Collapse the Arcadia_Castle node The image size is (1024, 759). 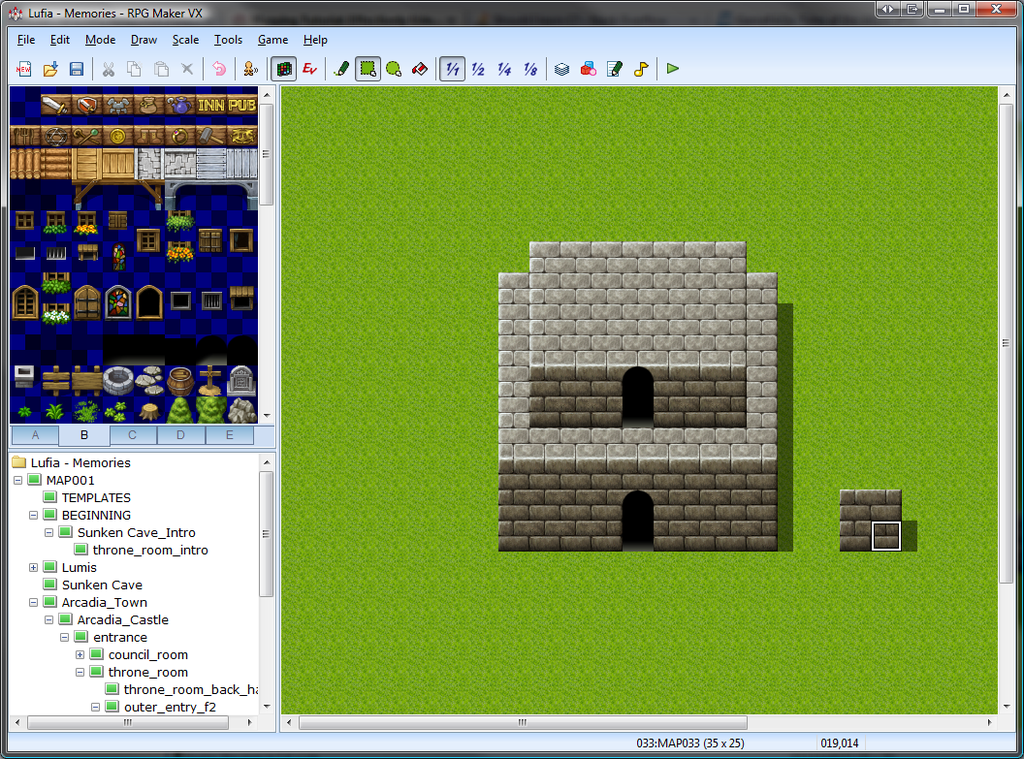(x=49, y=620)
